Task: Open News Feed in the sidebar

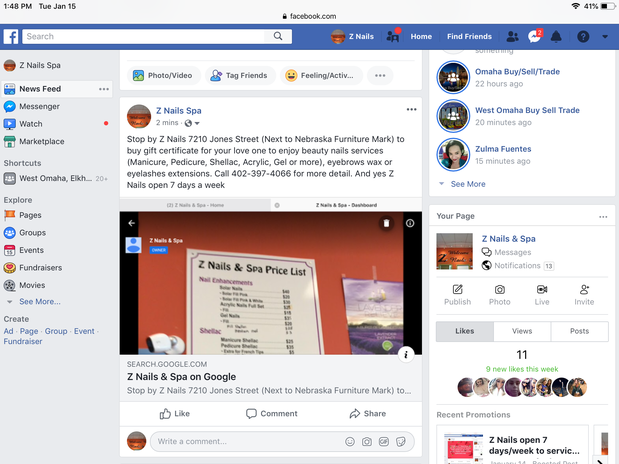Action: click(x=57, y=89)
